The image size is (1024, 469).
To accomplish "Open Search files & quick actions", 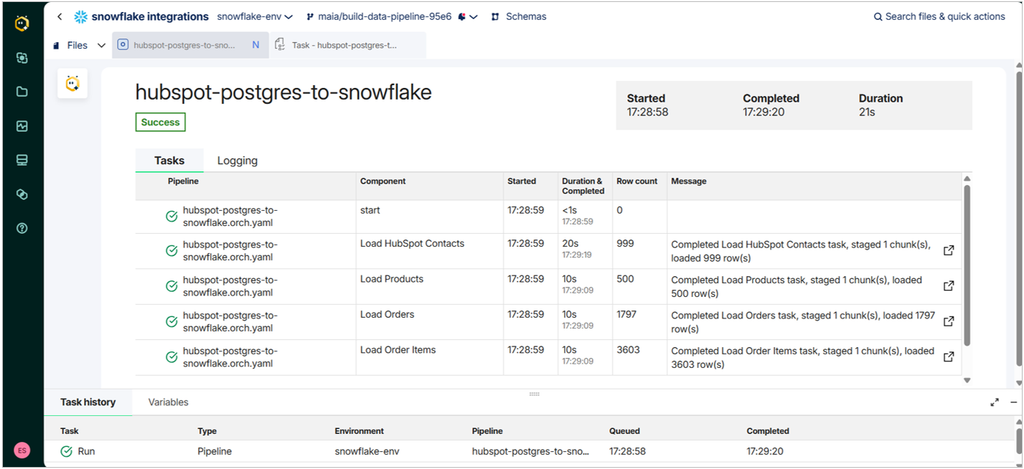I will tap(939, 17).
